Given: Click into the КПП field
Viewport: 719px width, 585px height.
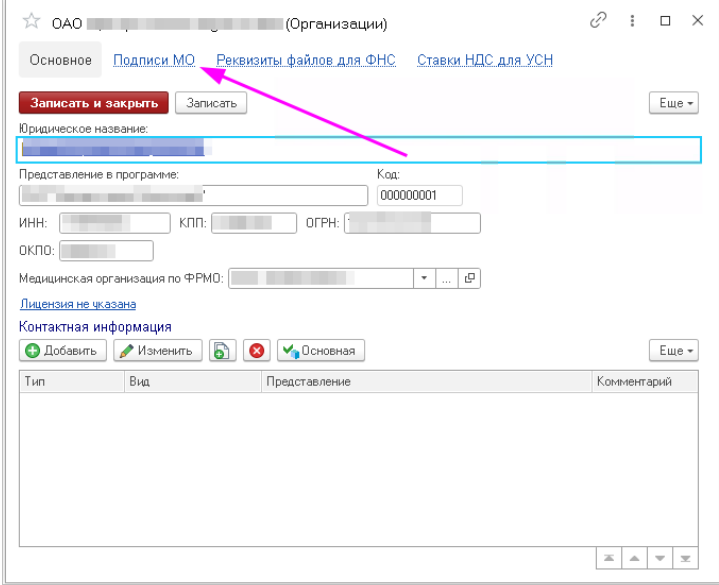Looking at the screenshot, I should coord(254,223).
